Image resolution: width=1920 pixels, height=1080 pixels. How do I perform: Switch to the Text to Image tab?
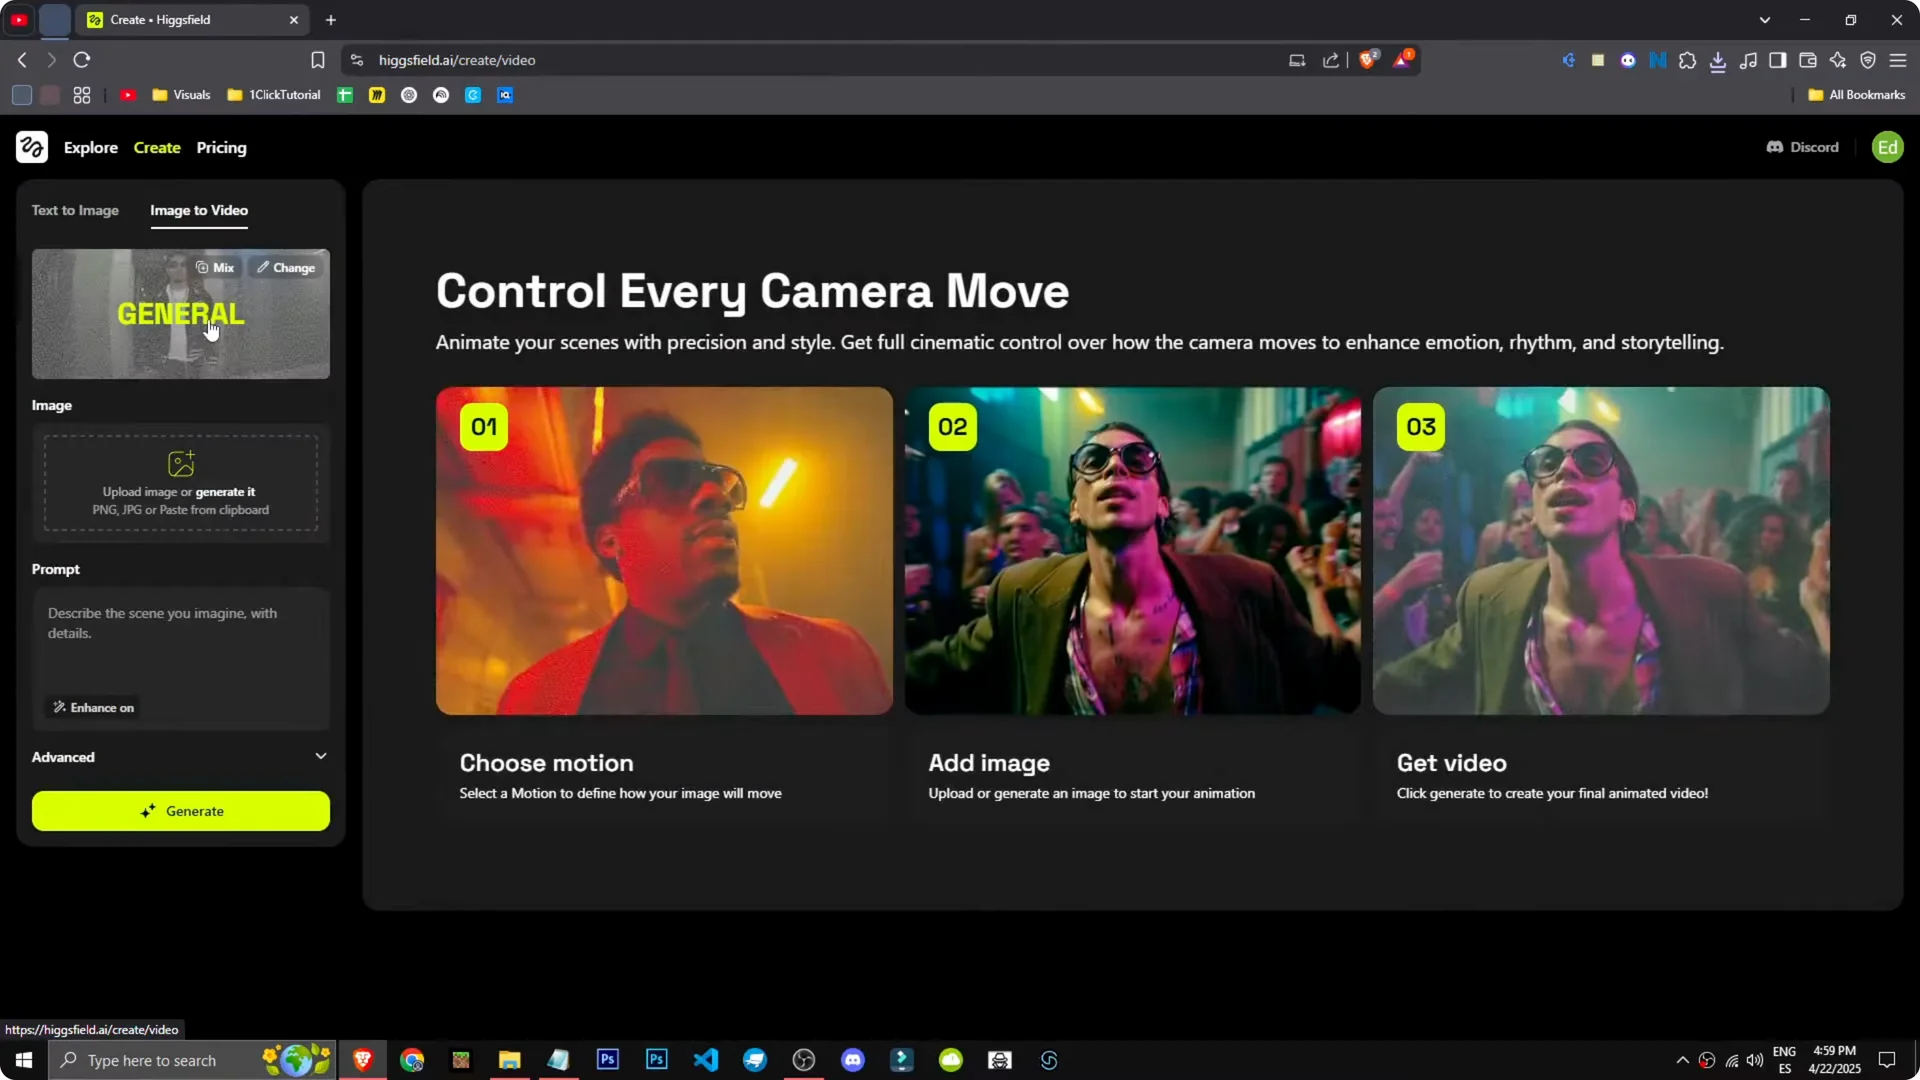(75, 210)
